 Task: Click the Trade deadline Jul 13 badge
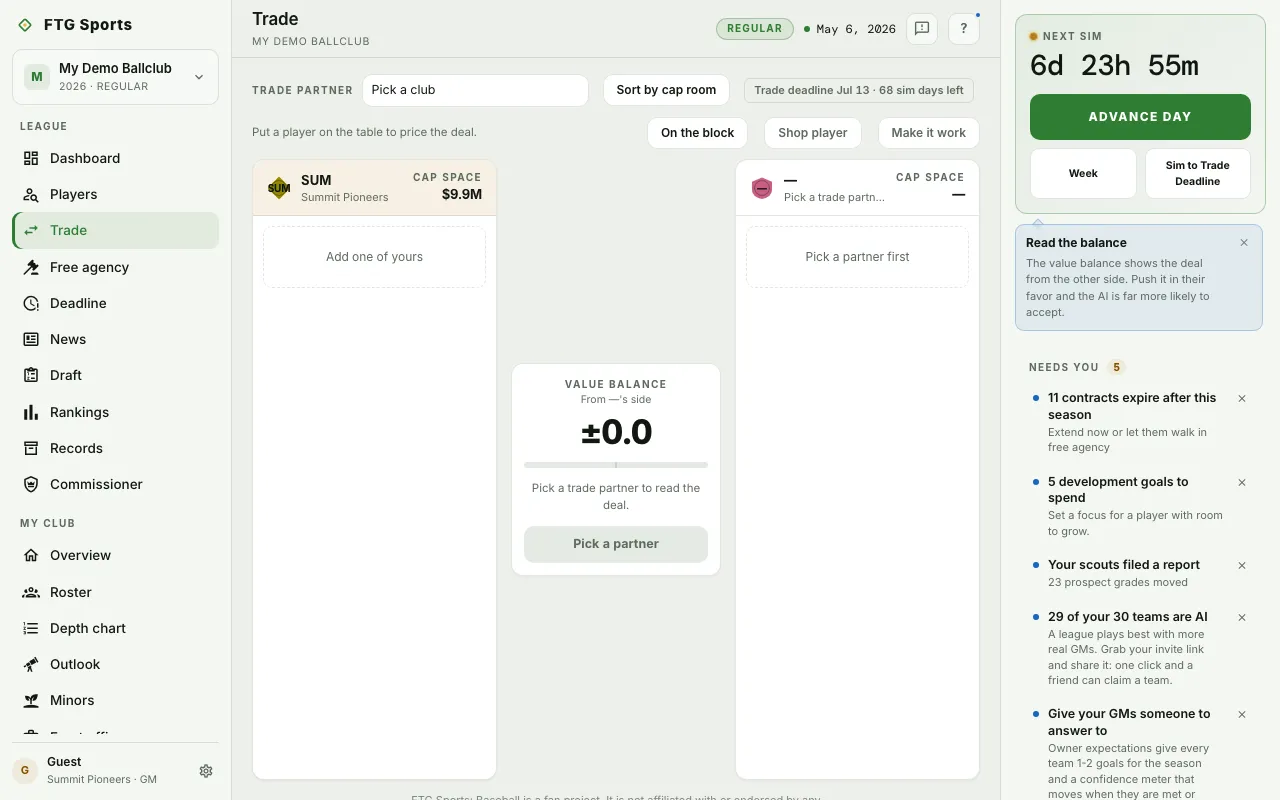point(859,90)
